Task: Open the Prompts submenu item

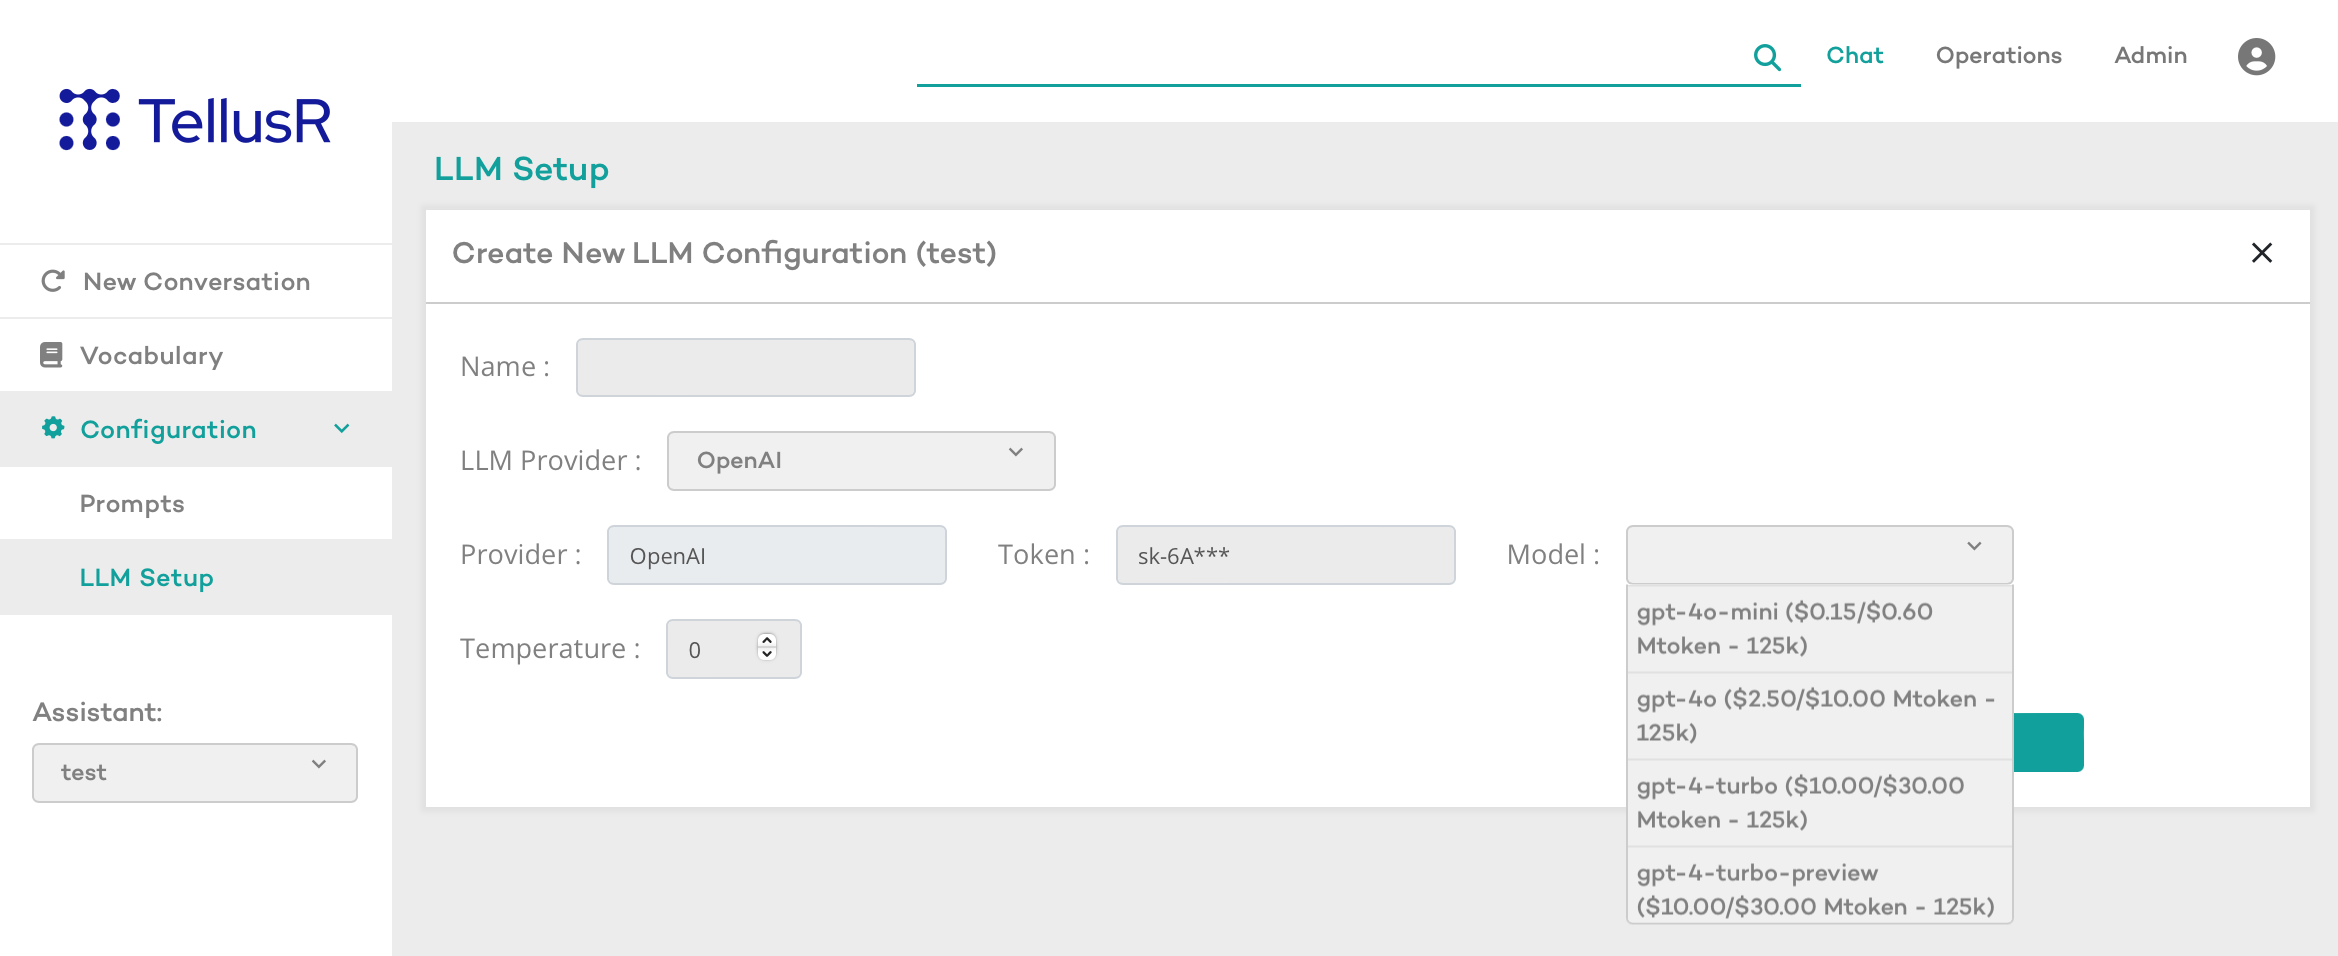Action: (132, 503)
